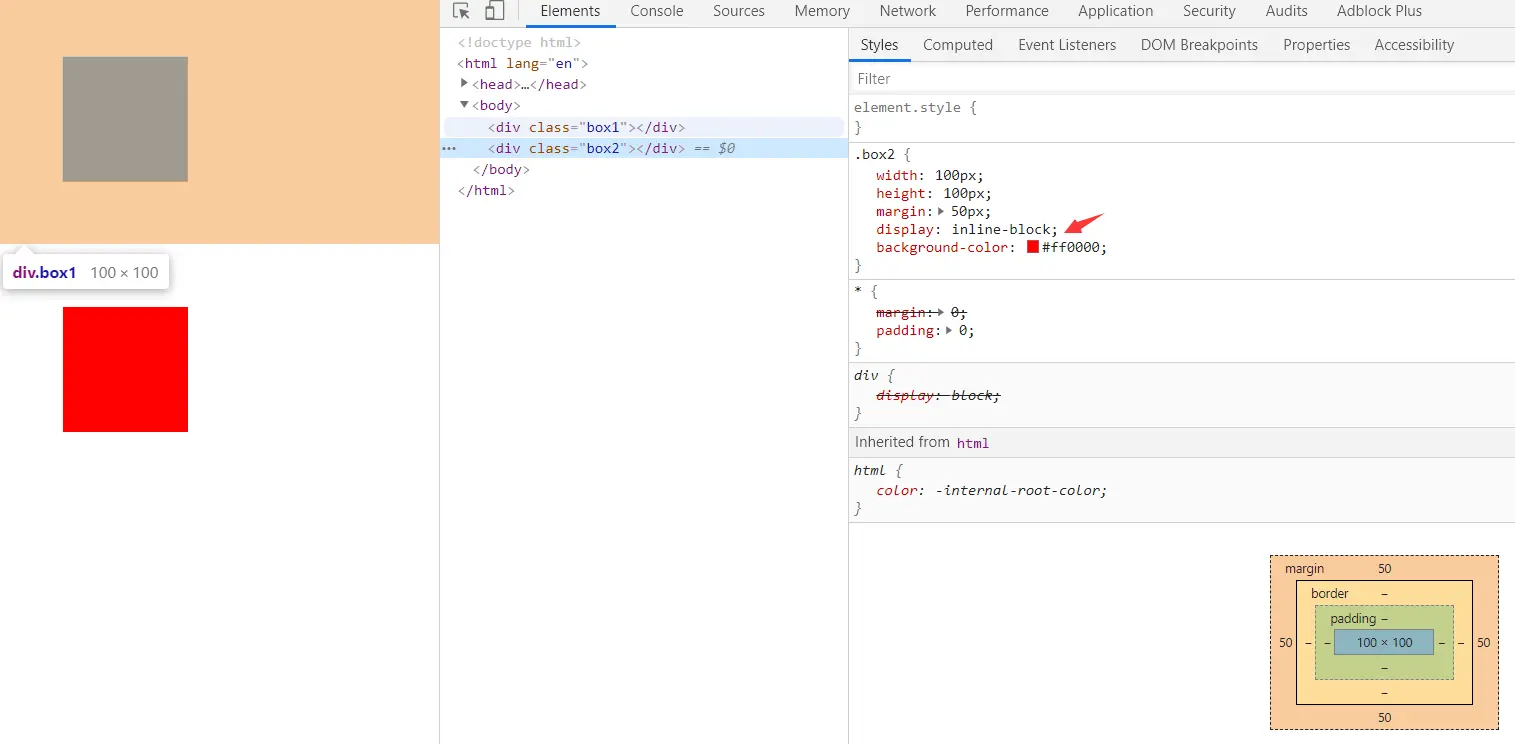Click the div.box1 inspect tooltip
The height and width of the screenshot is (744, 1515).
click(x=86, y=272)
